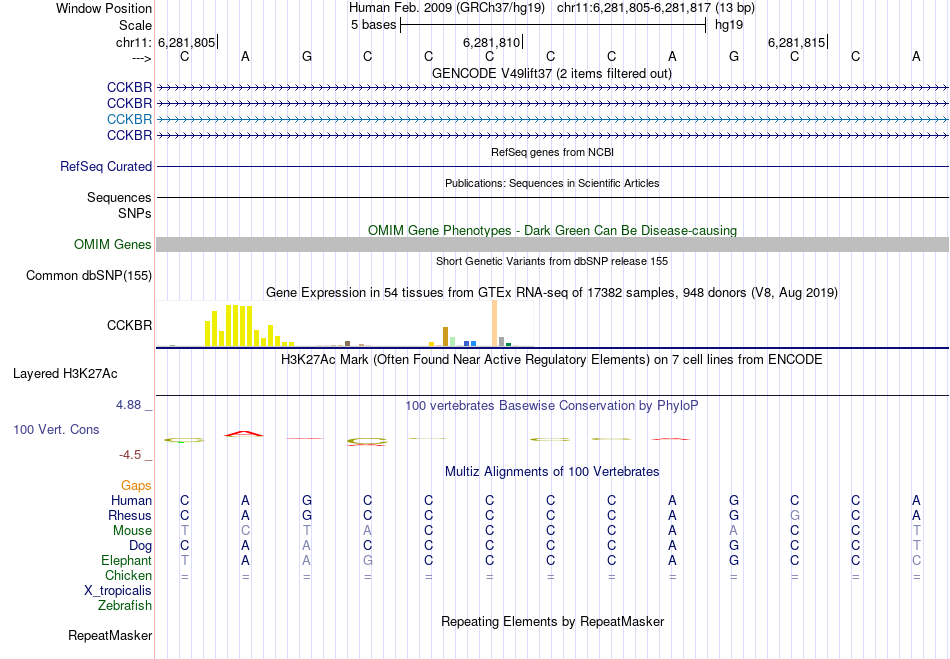This screenshot has width=950, height=659.
Task: Click the gray G in the Elephant row
Action: click(367, 560)
